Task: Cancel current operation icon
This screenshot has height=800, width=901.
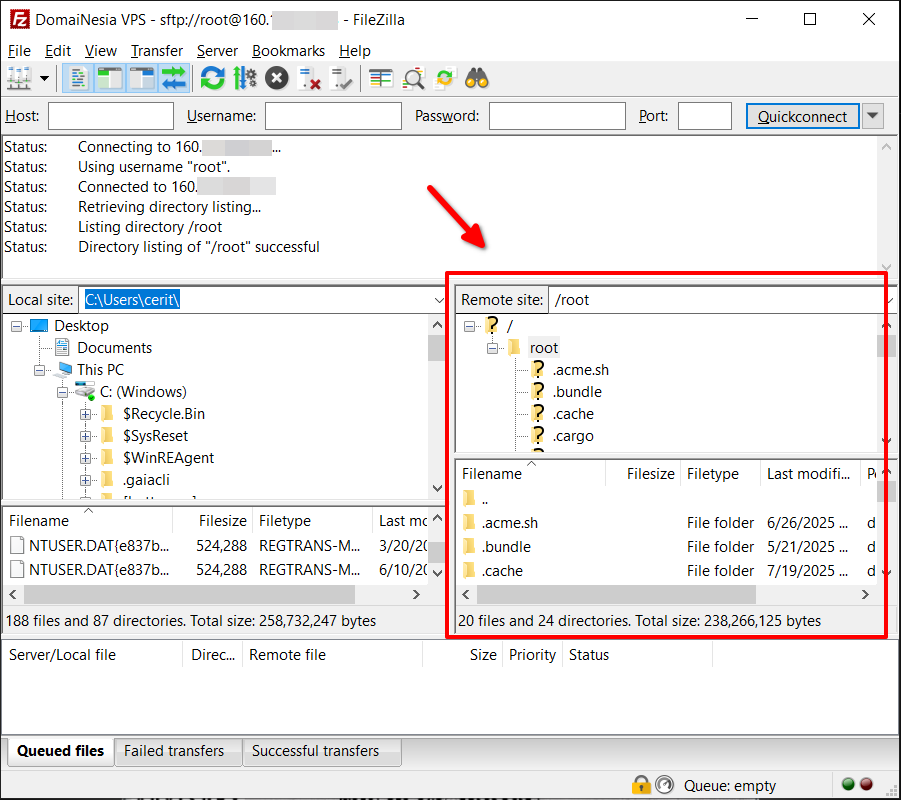Action: click(276, 78)
